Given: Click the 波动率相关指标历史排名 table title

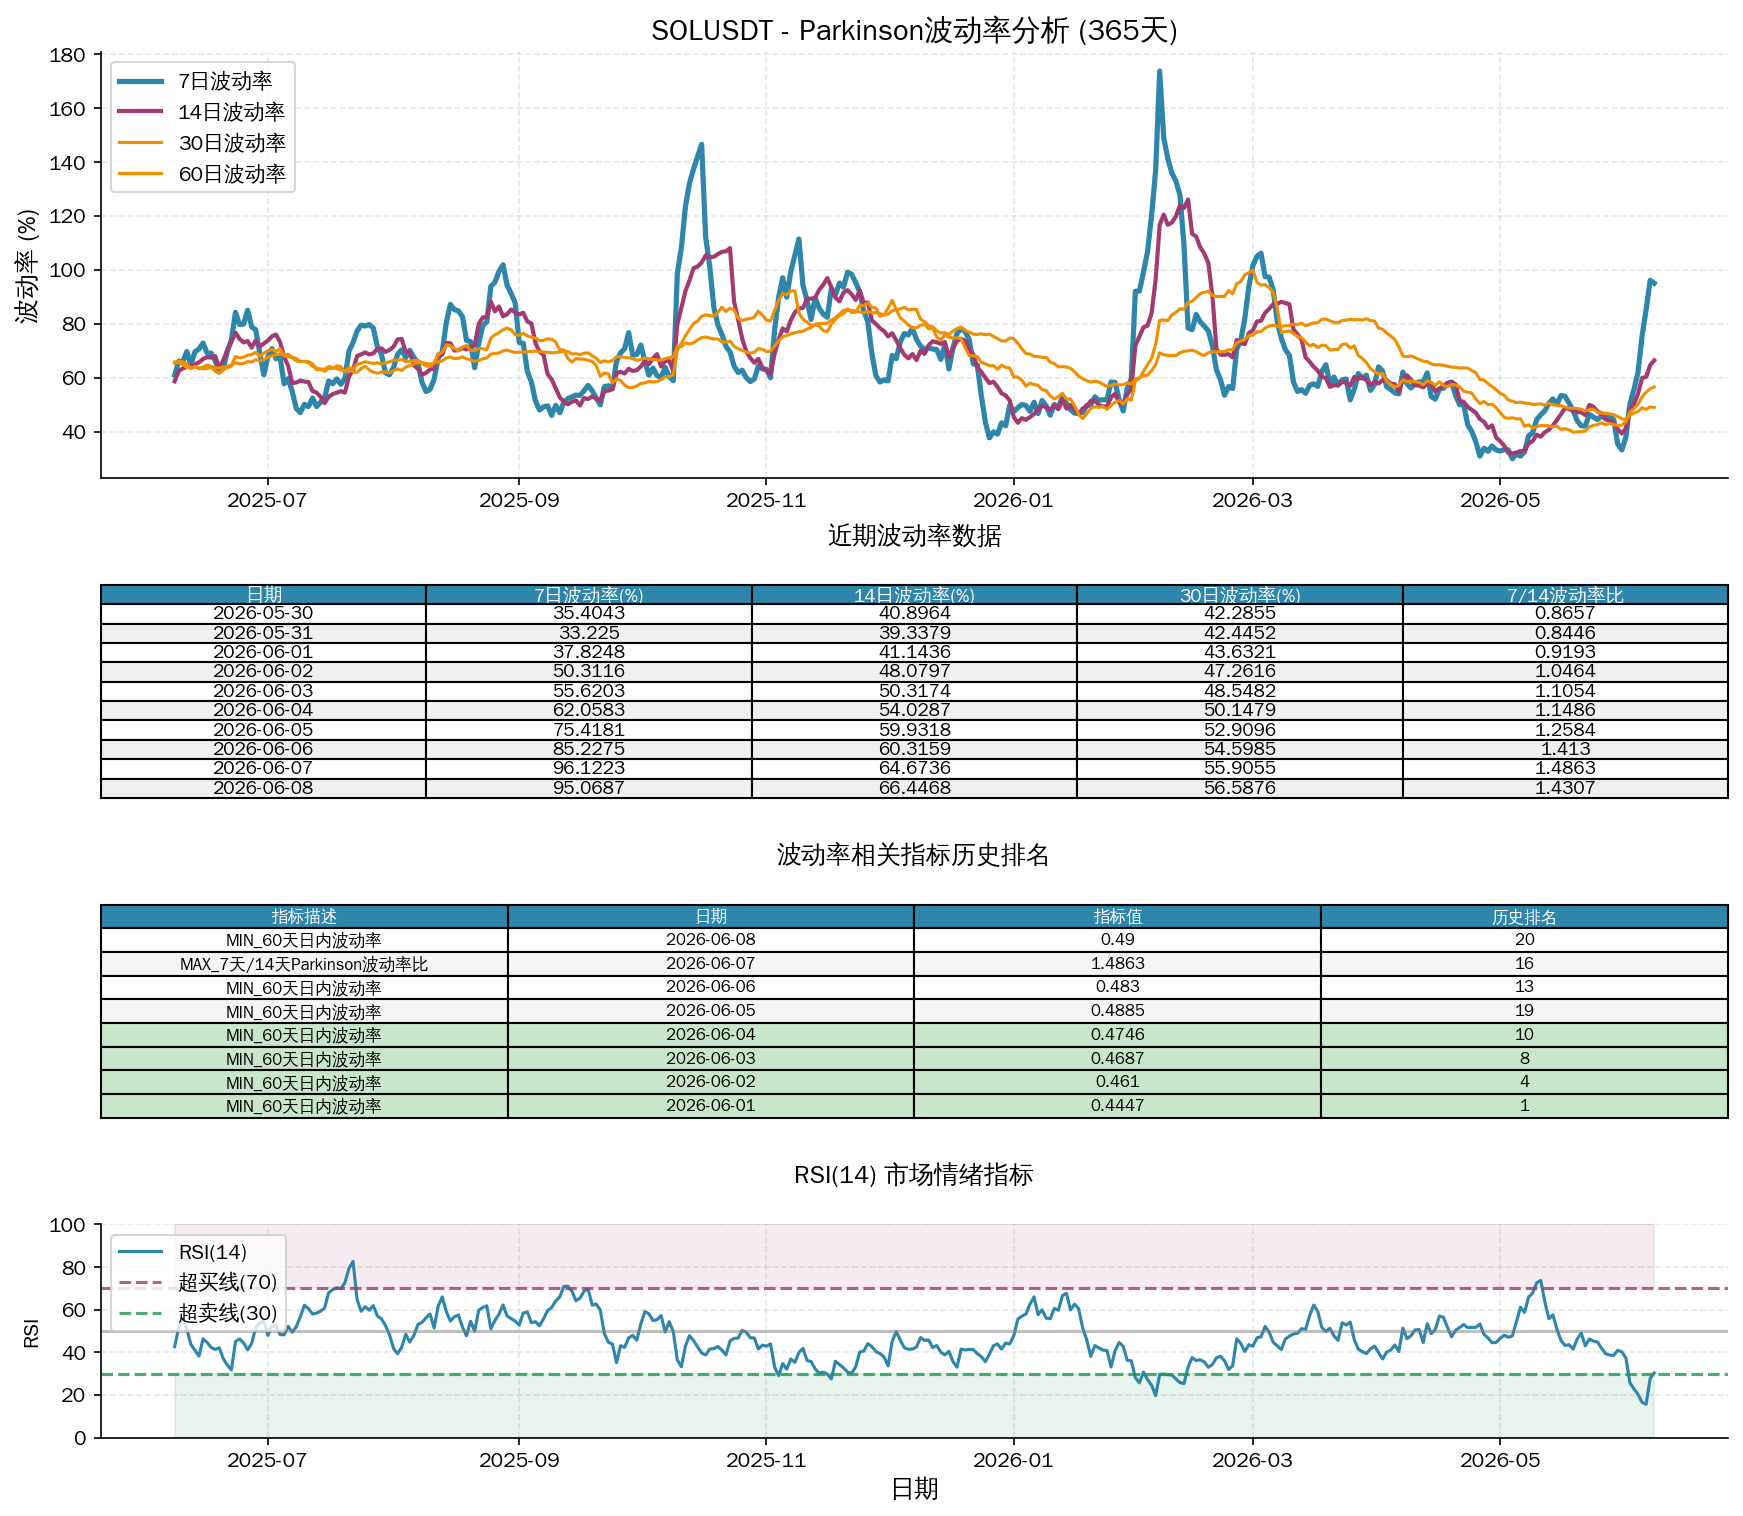Looking at the screenshot, I should pos(914,855).
